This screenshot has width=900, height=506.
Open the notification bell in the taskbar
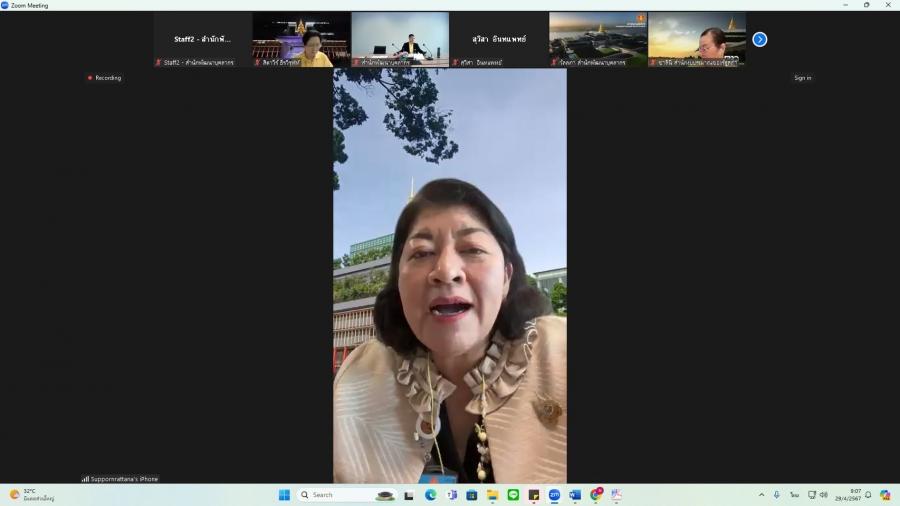tap(868, 495)
